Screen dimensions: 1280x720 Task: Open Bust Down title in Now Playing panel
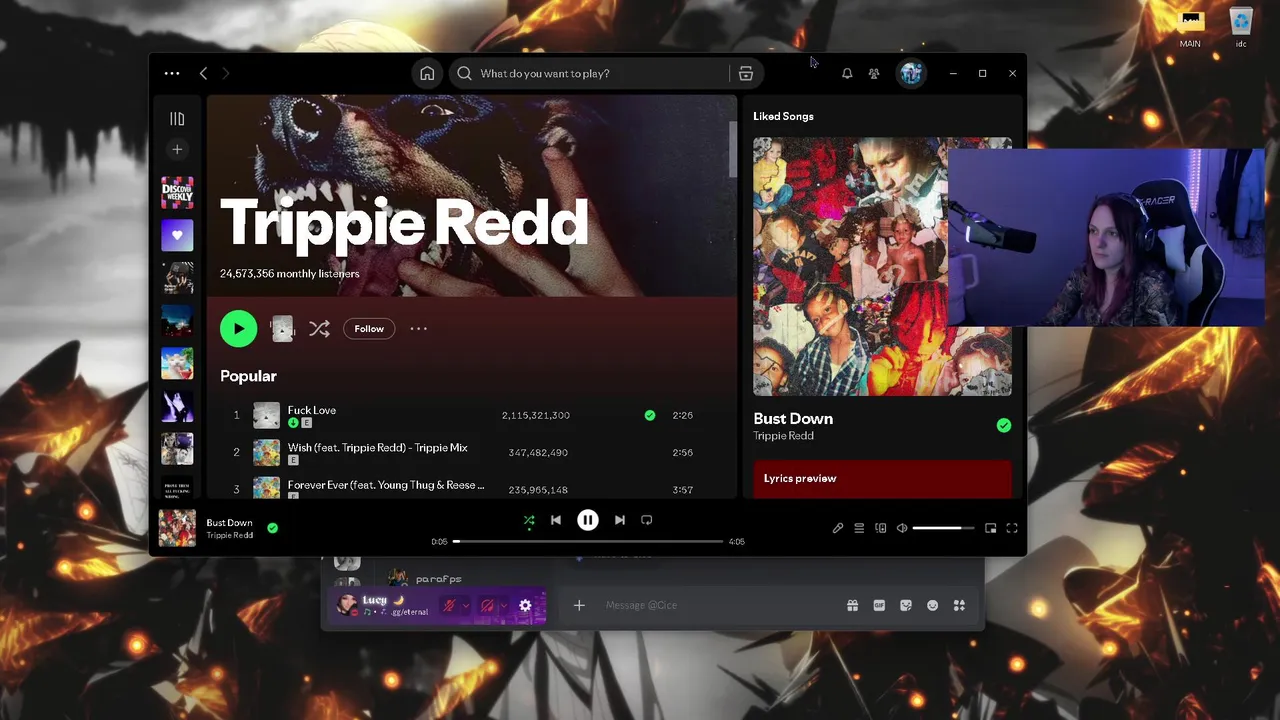(x=793, y=419)
